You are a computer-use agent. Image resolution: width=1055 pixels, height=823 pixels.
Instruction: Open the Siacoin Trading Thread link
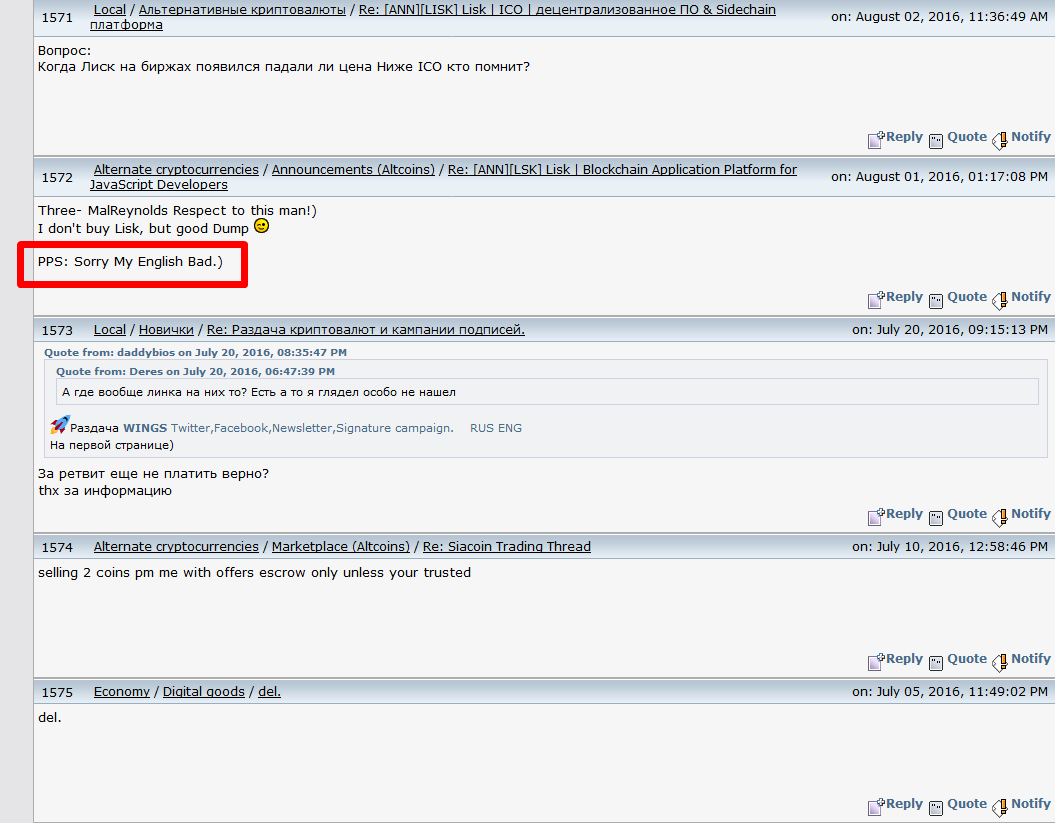507,546
